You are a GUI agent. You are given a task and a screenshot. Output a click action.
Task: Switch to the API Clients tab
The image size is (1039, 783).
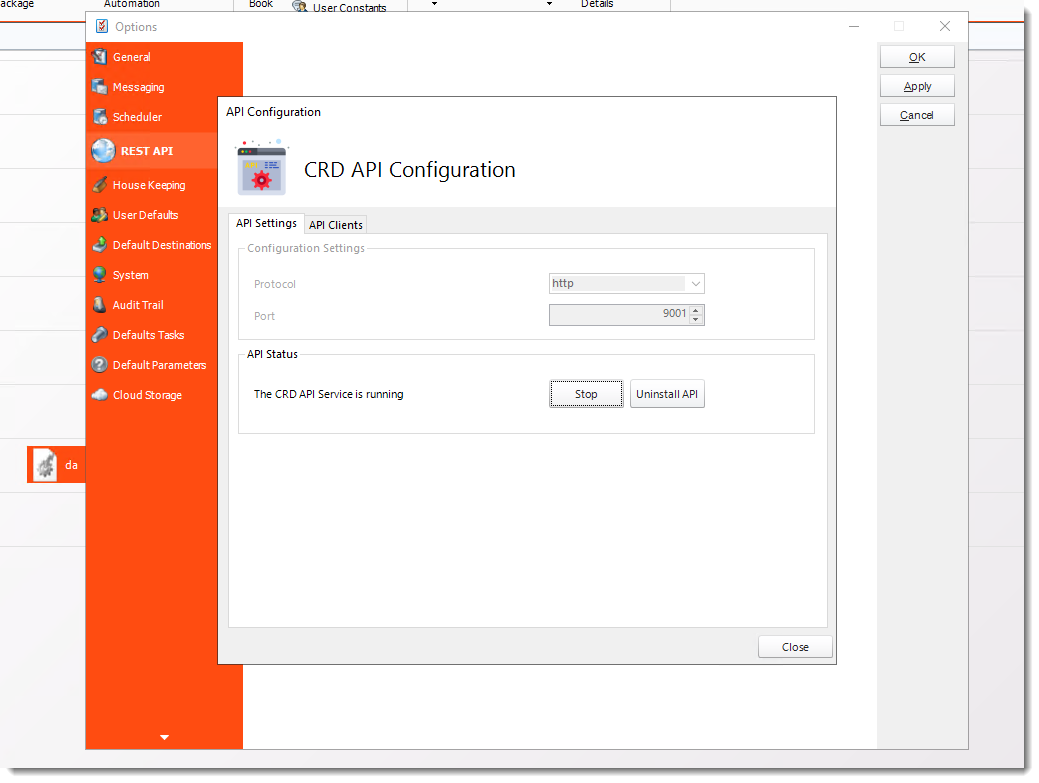tap(335, 224)
